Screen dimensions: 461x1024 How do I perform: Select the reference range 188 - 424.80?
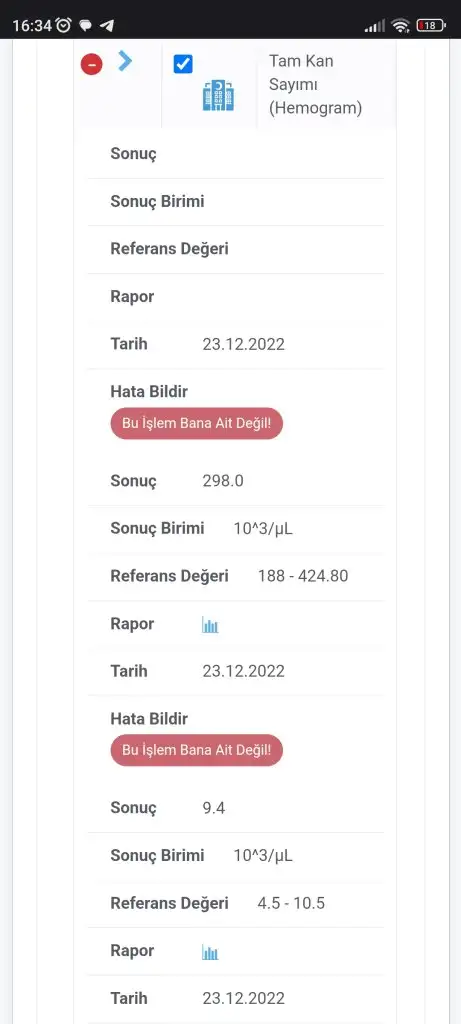pos(303,576)
